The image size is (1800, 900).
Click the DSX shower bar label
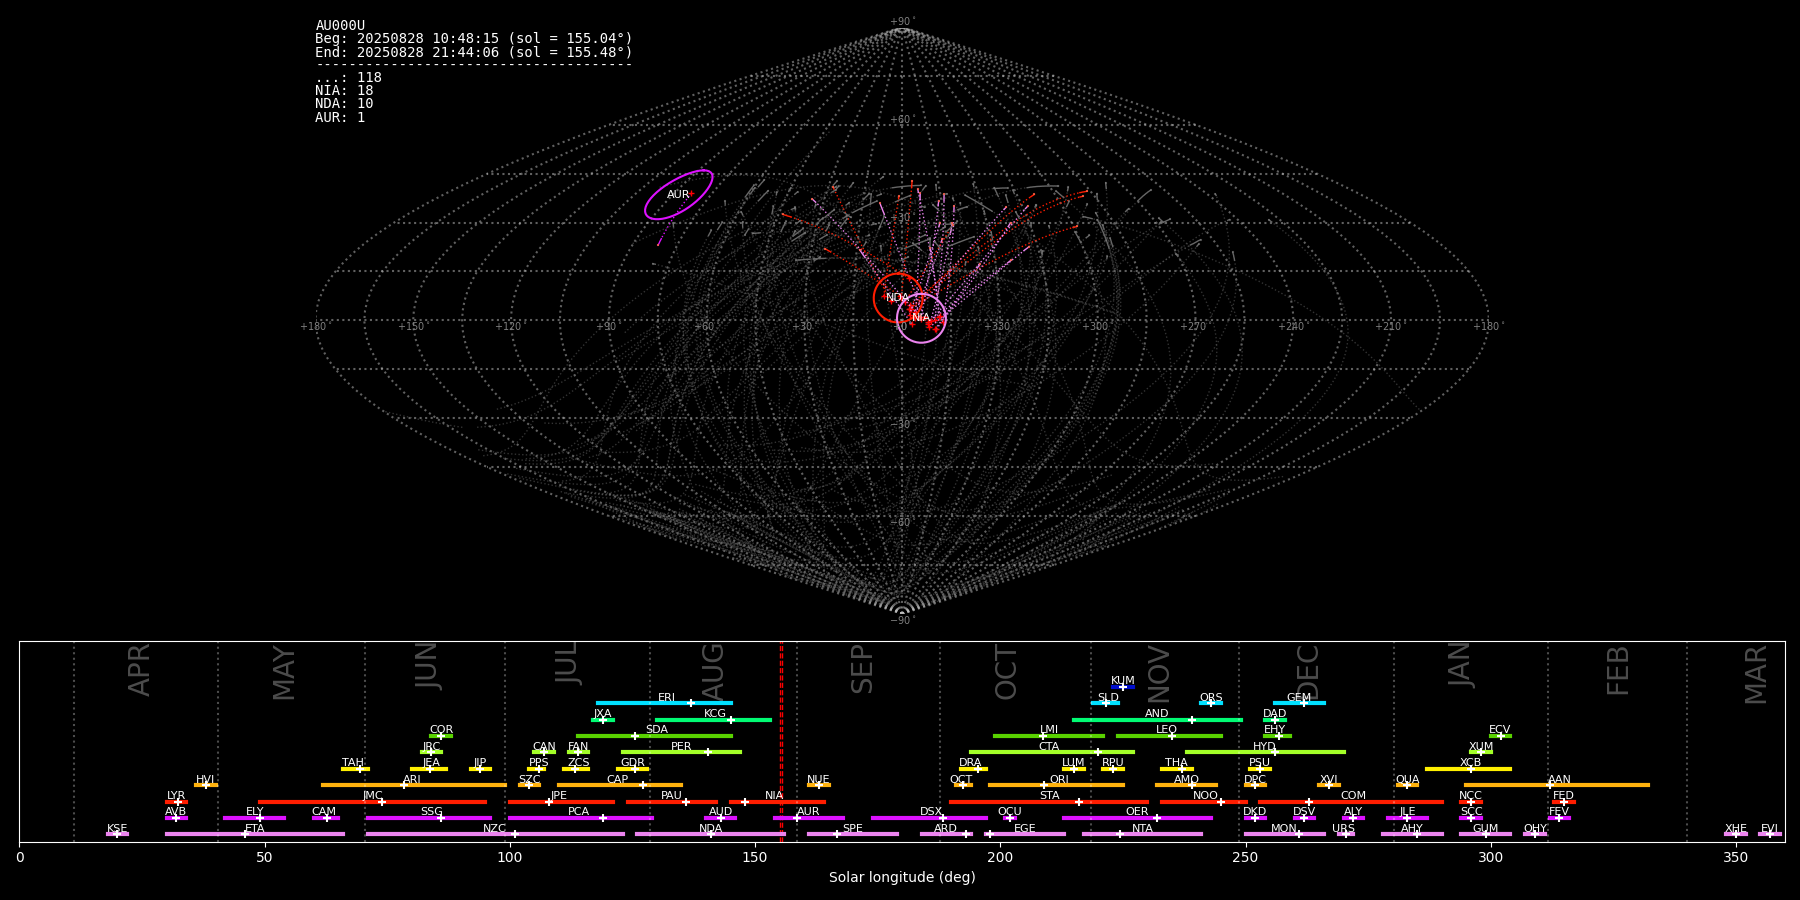tap(931, 812)
